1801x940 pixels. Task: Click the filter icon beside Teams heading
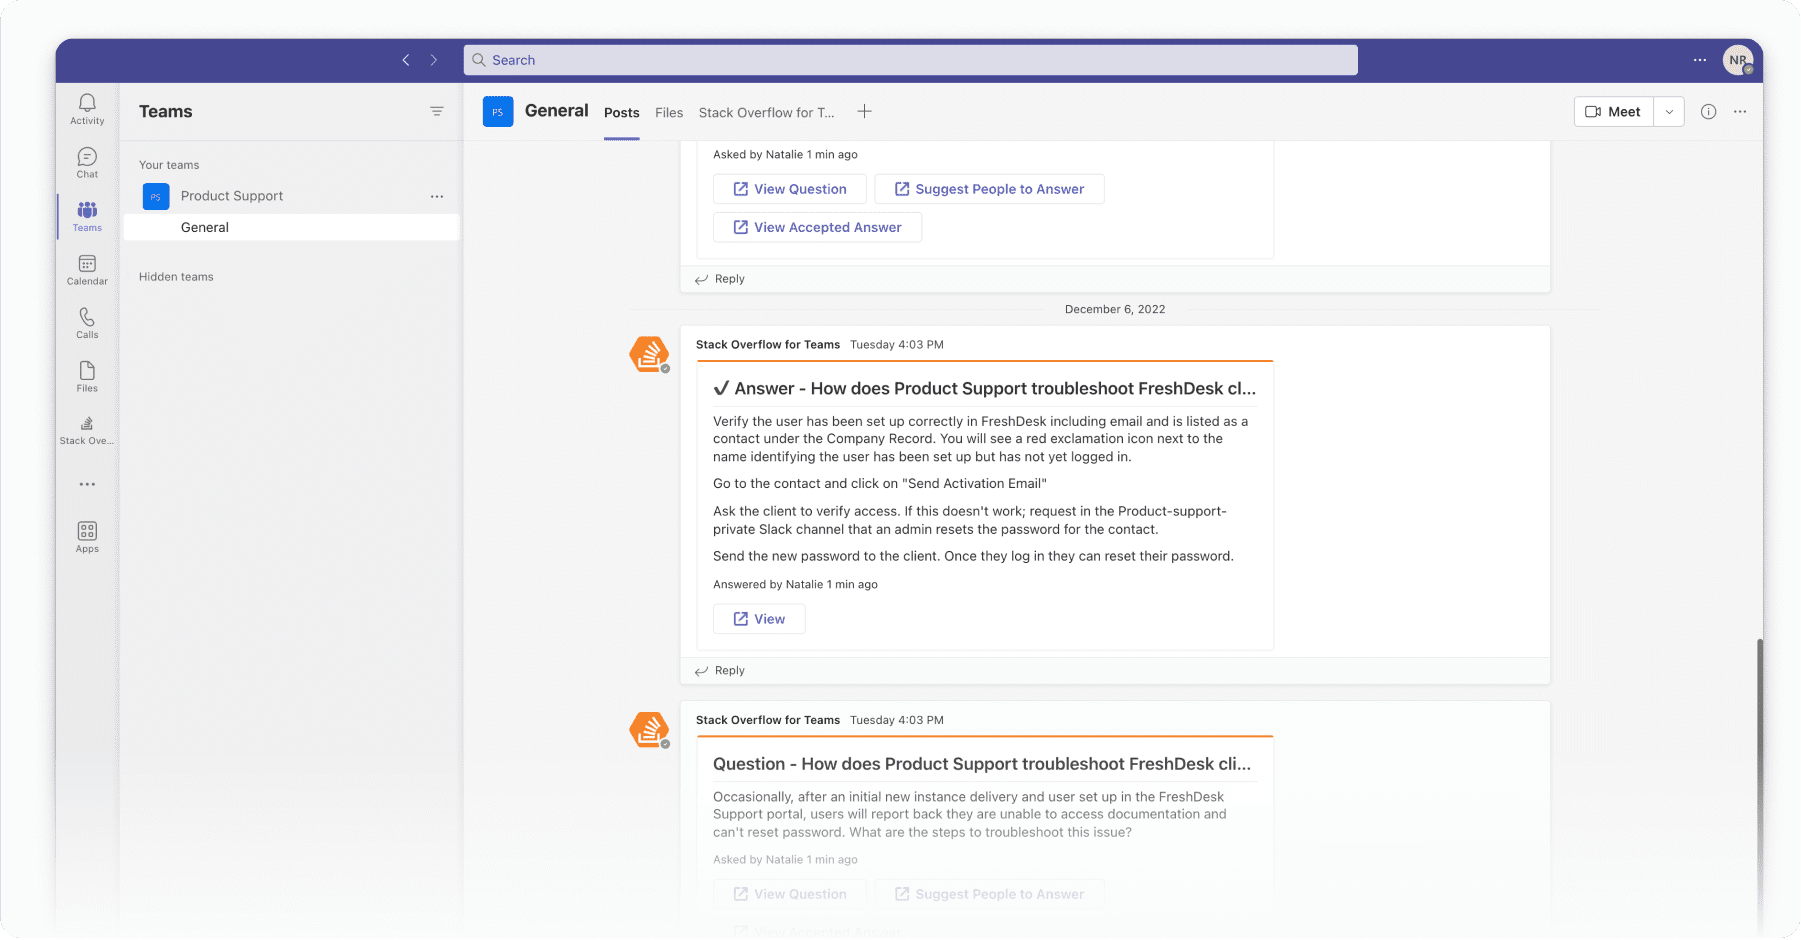tap(437, 111)
